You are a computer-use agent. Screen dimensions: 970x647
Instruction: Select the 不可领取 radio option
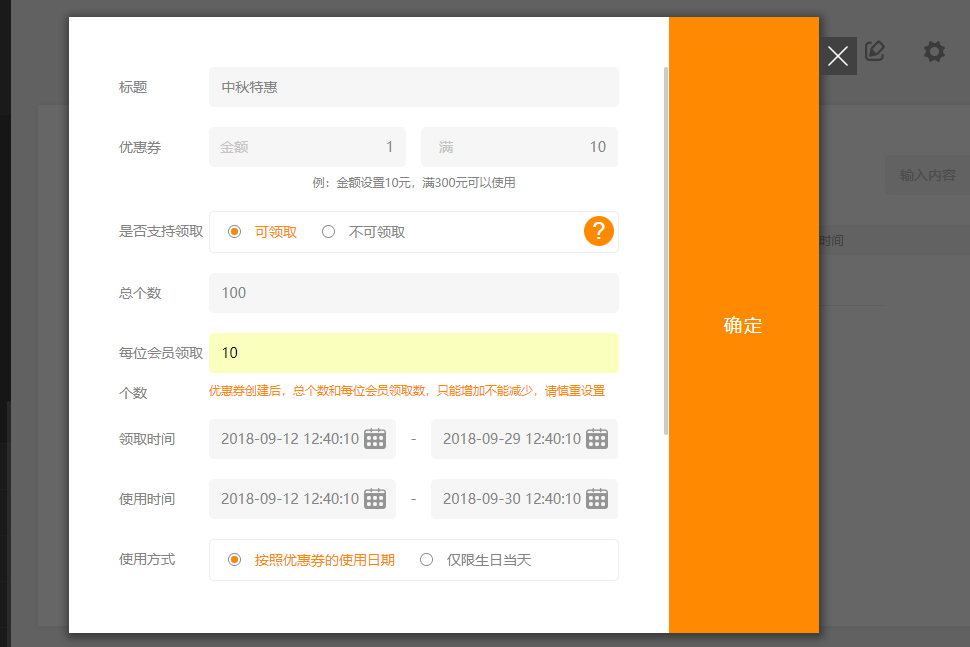[x=329, y=232]
